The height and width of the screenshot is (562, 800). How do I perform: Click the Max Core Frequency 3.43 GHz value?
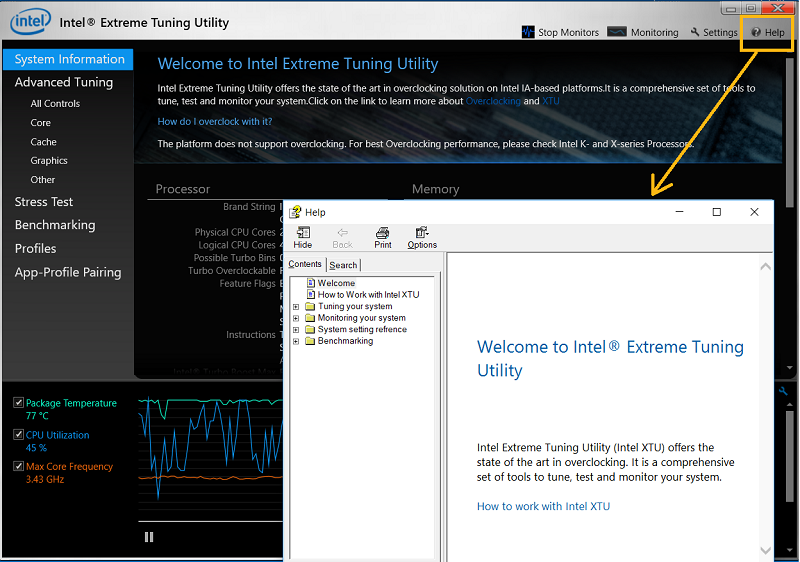tap(45, 479)
